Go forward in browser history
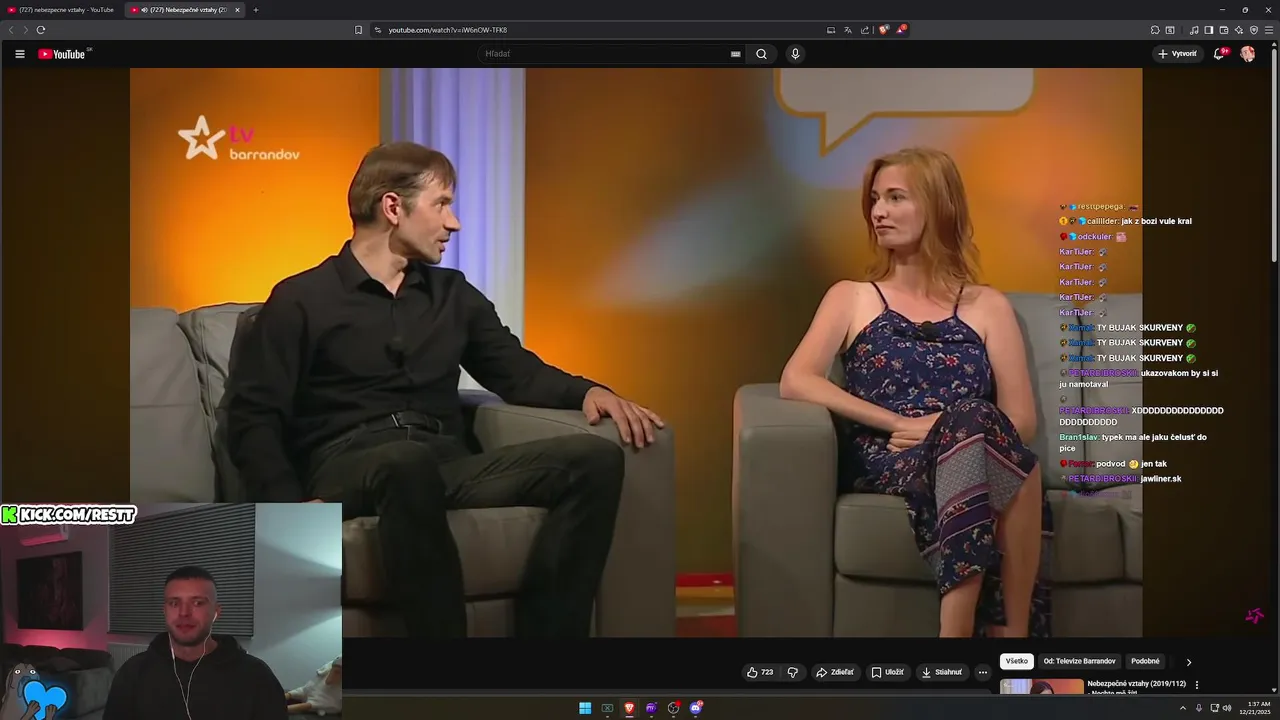The image size is (1280, 720). coord(25,30)
